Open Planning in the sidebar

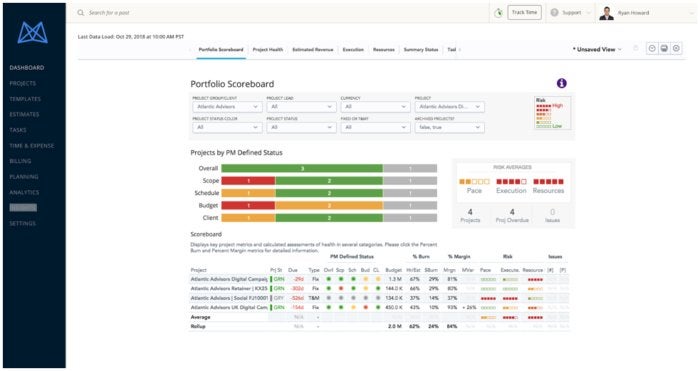point(24,177)
